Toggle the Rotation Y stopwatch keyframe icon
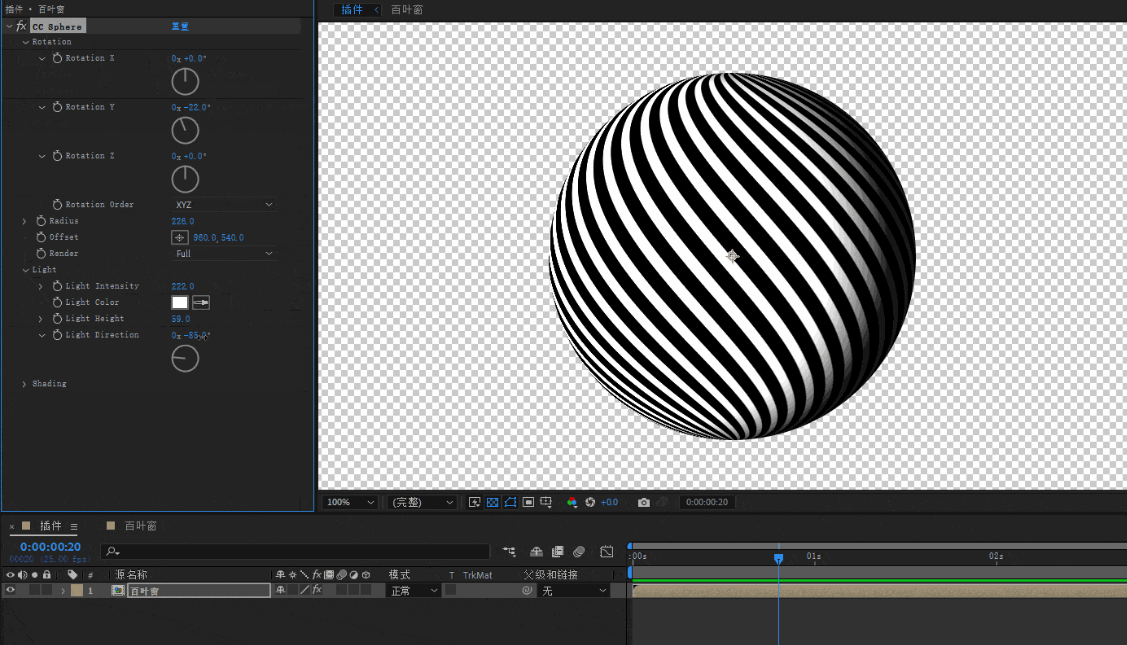The width and height of the screenshot is (1127, 645). [x=57, y=107]
